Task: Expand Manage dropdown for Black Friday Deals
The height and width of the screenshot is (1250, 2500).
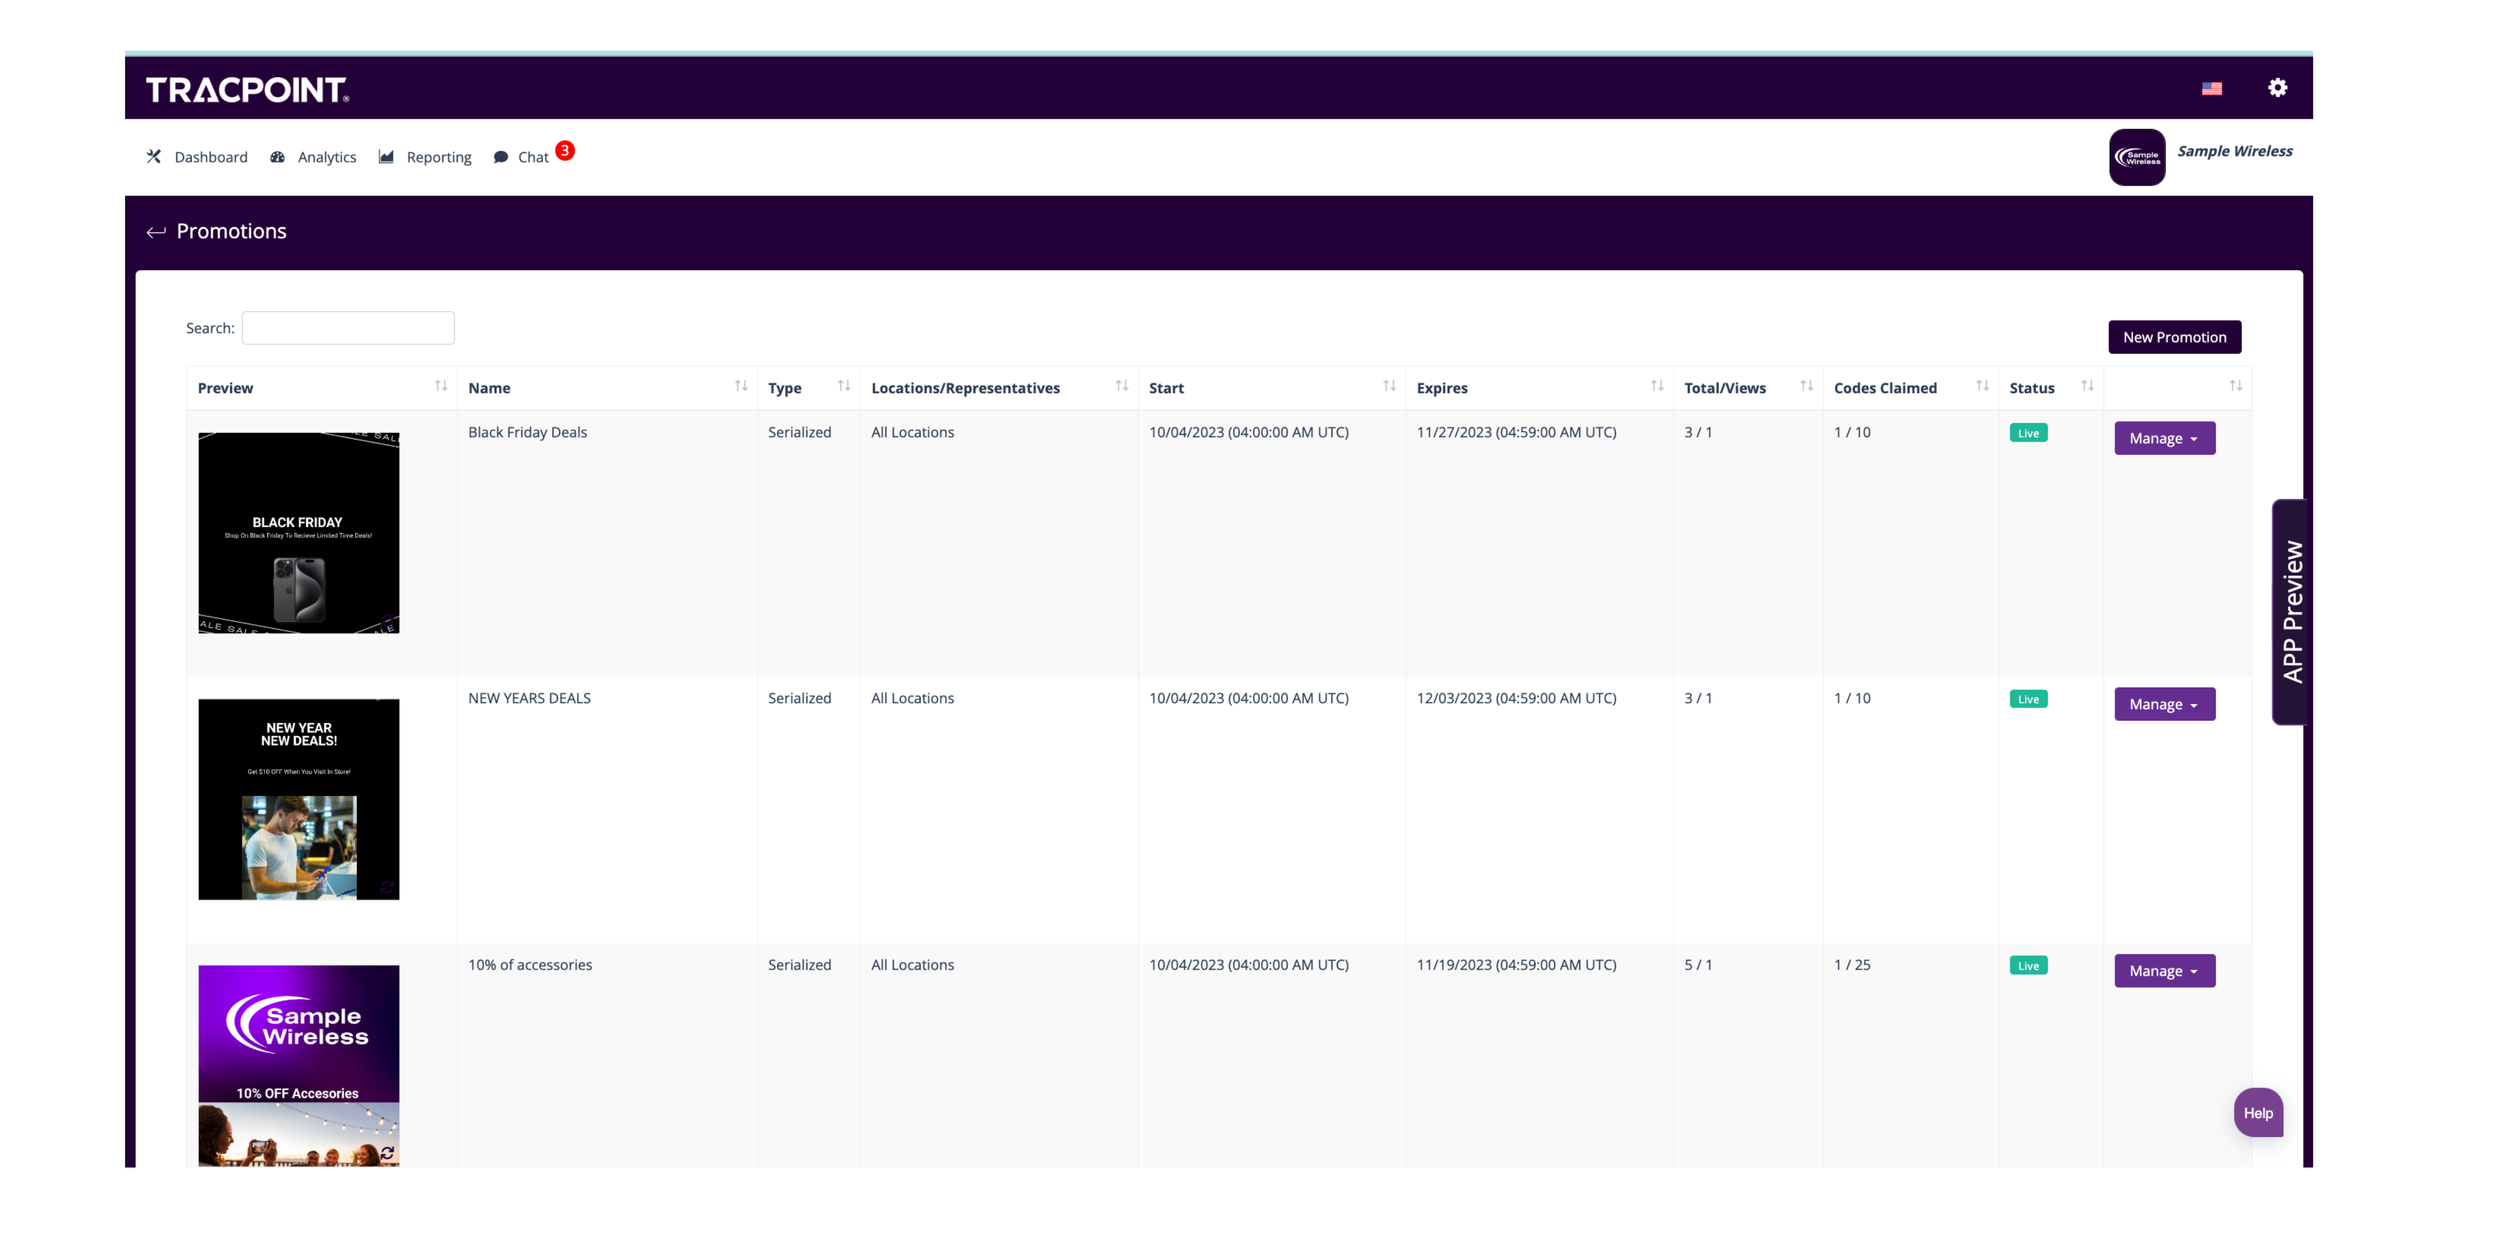Action: tap(2164, 438)
